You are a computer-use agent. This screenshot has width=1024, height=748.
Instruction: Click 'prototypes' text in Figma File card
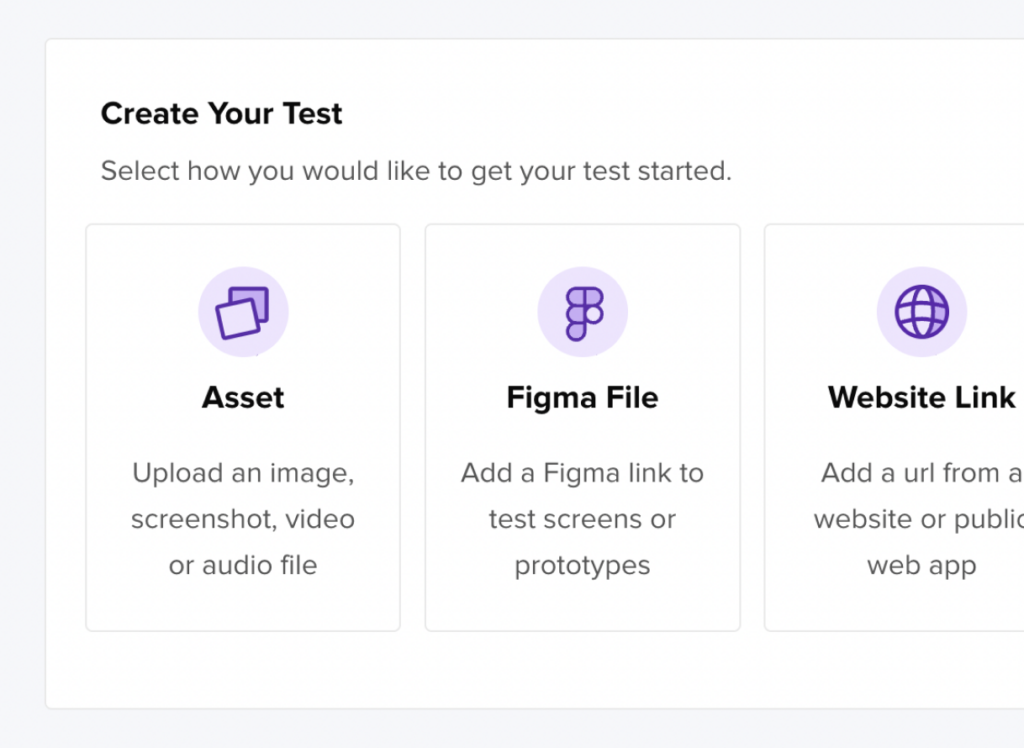pos(582,565)
